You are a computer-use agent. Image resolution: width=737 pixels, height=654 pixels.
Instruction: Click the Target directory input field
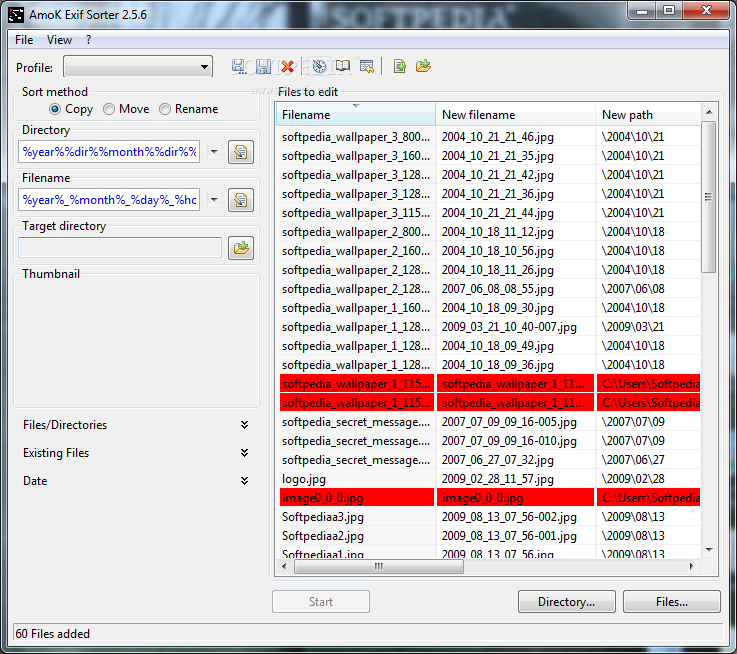tap(120, 248)
